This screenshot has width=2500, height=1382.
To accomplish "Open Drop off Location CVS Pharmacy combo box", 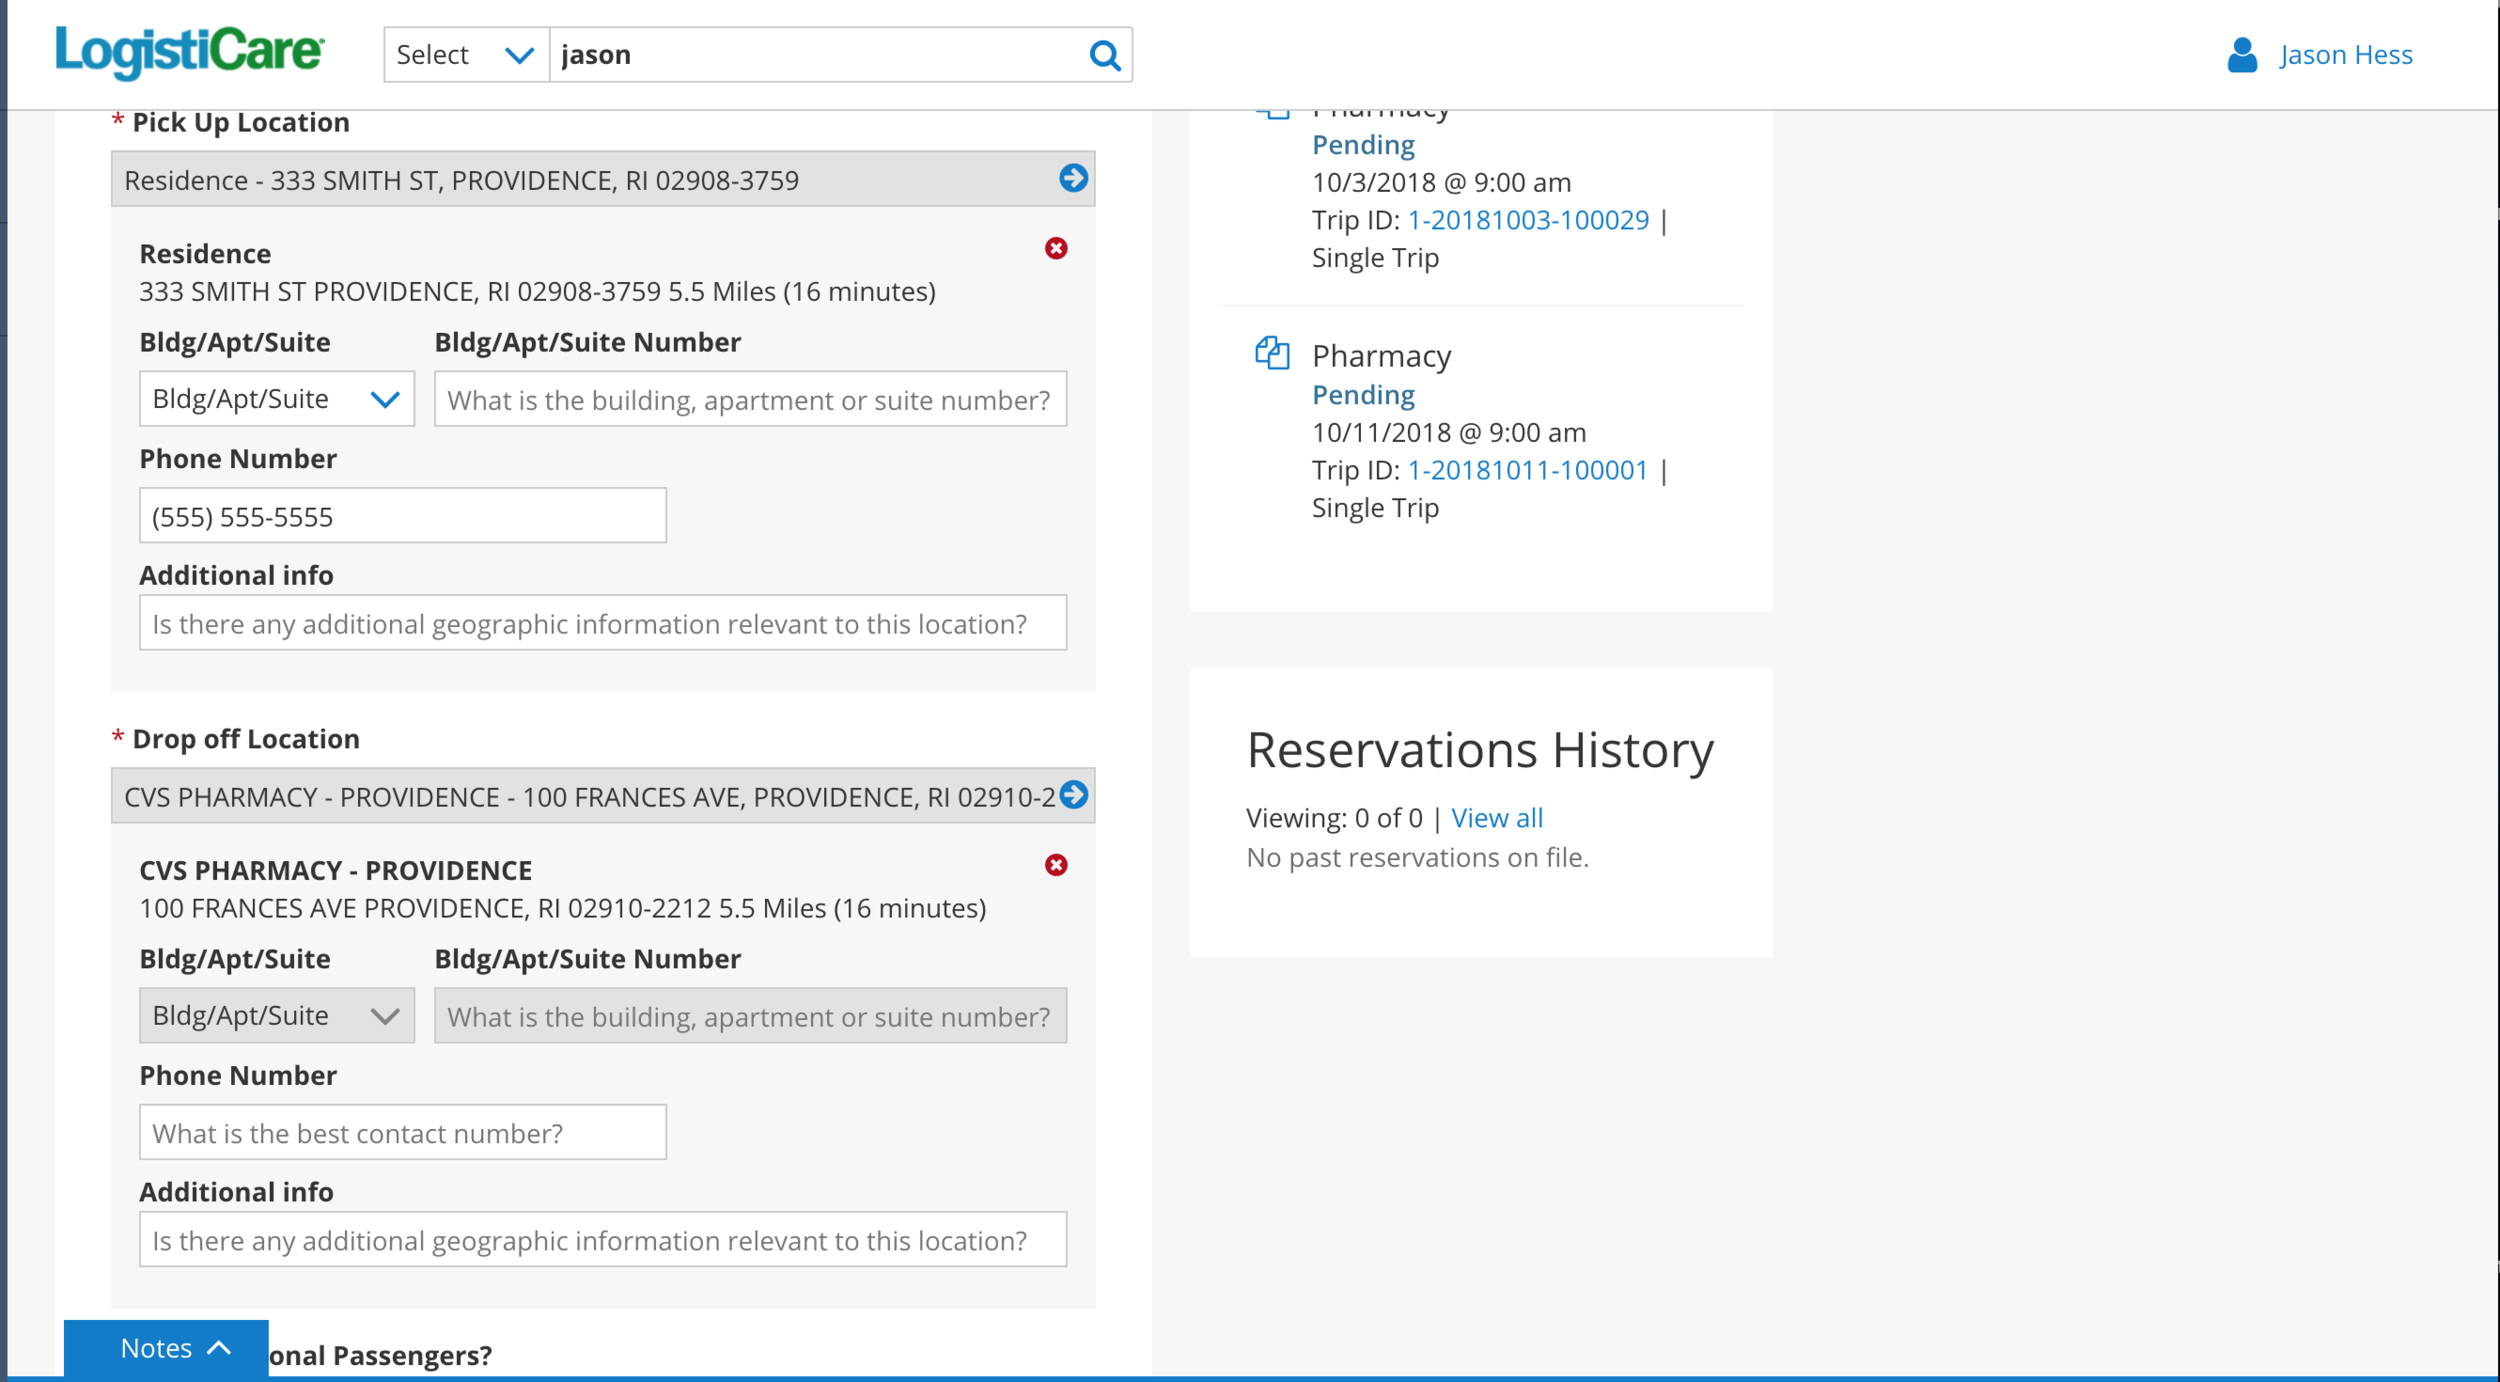I will pos(603,796).
